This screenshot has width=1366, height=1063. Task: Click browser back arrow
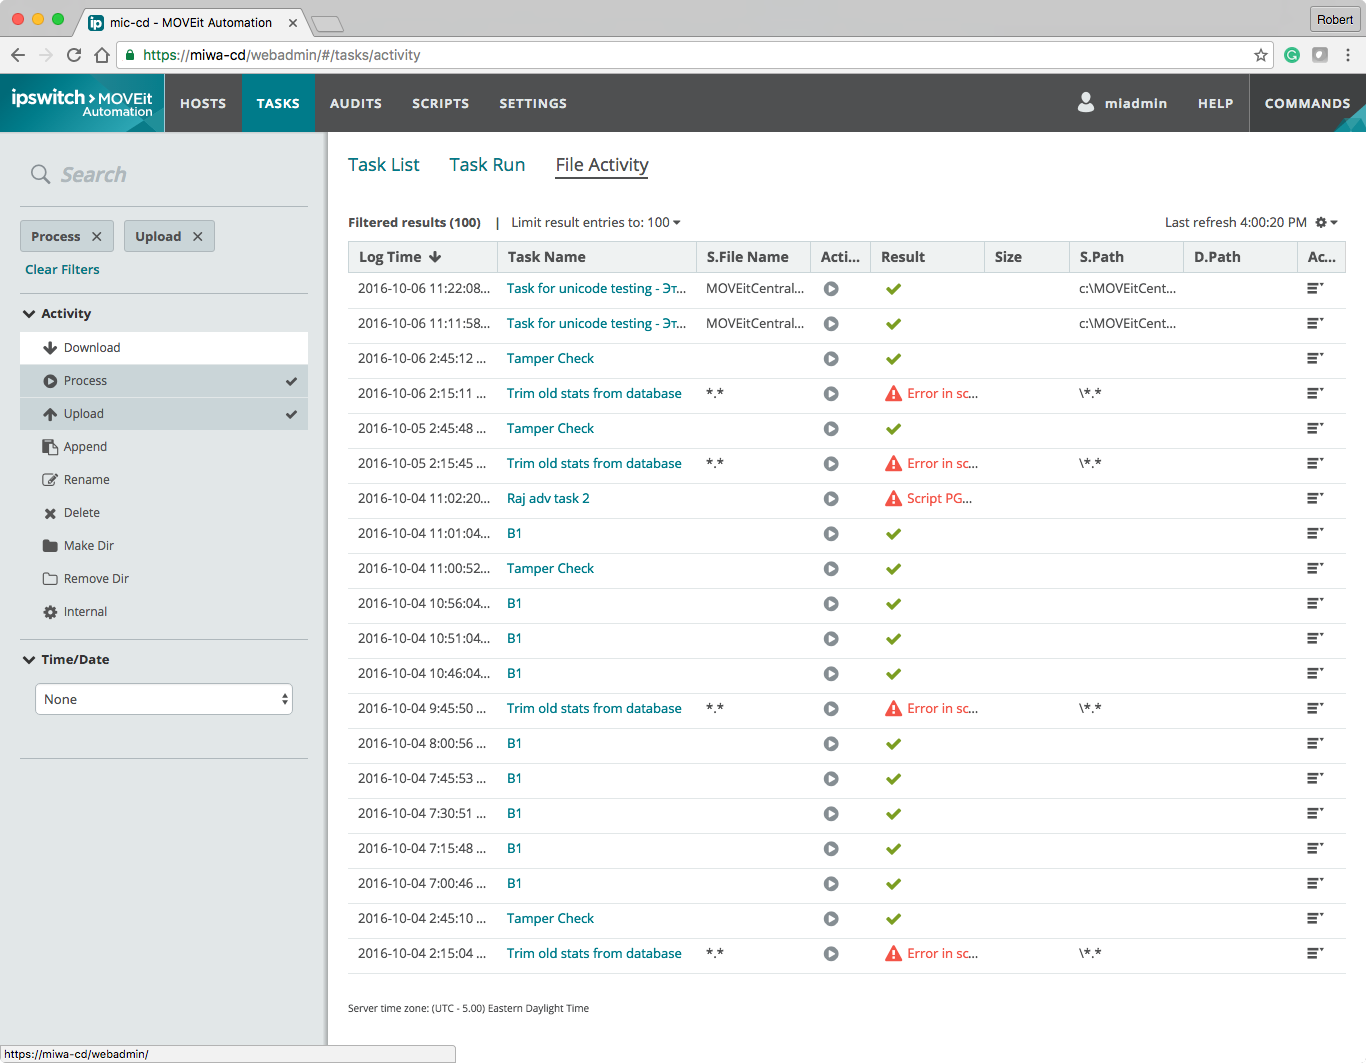18,55
